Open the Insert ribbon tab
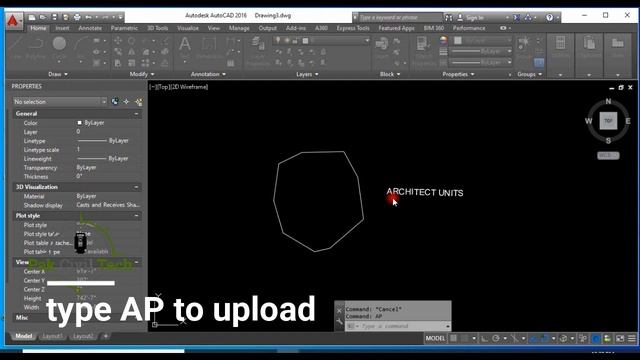640x360 pixels. 62,28
